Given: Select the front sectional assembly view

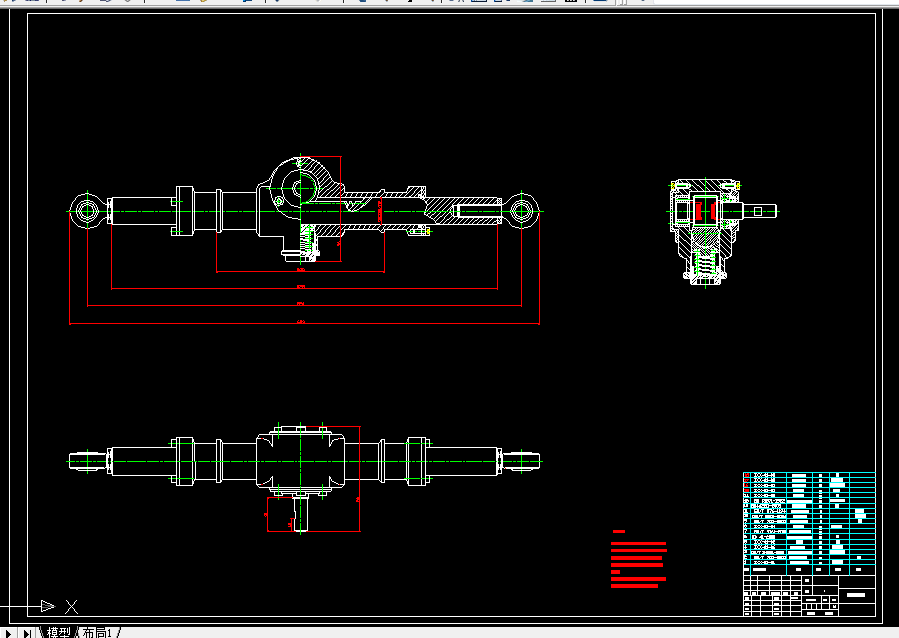Looking at the screenshot, I should 304,240.
